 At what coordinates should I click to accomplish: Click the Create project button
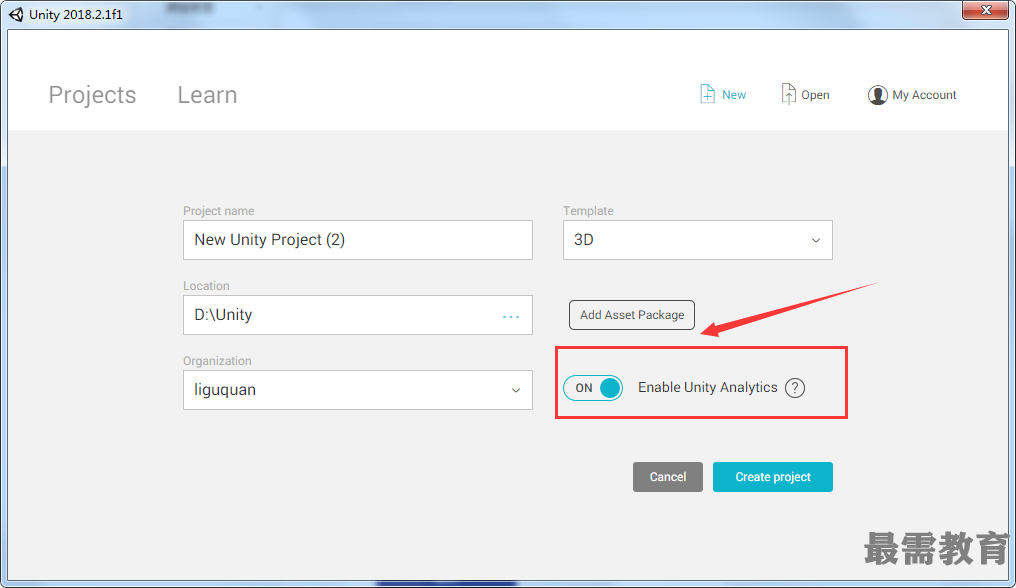pyautogui.click(x=772, y=476)
